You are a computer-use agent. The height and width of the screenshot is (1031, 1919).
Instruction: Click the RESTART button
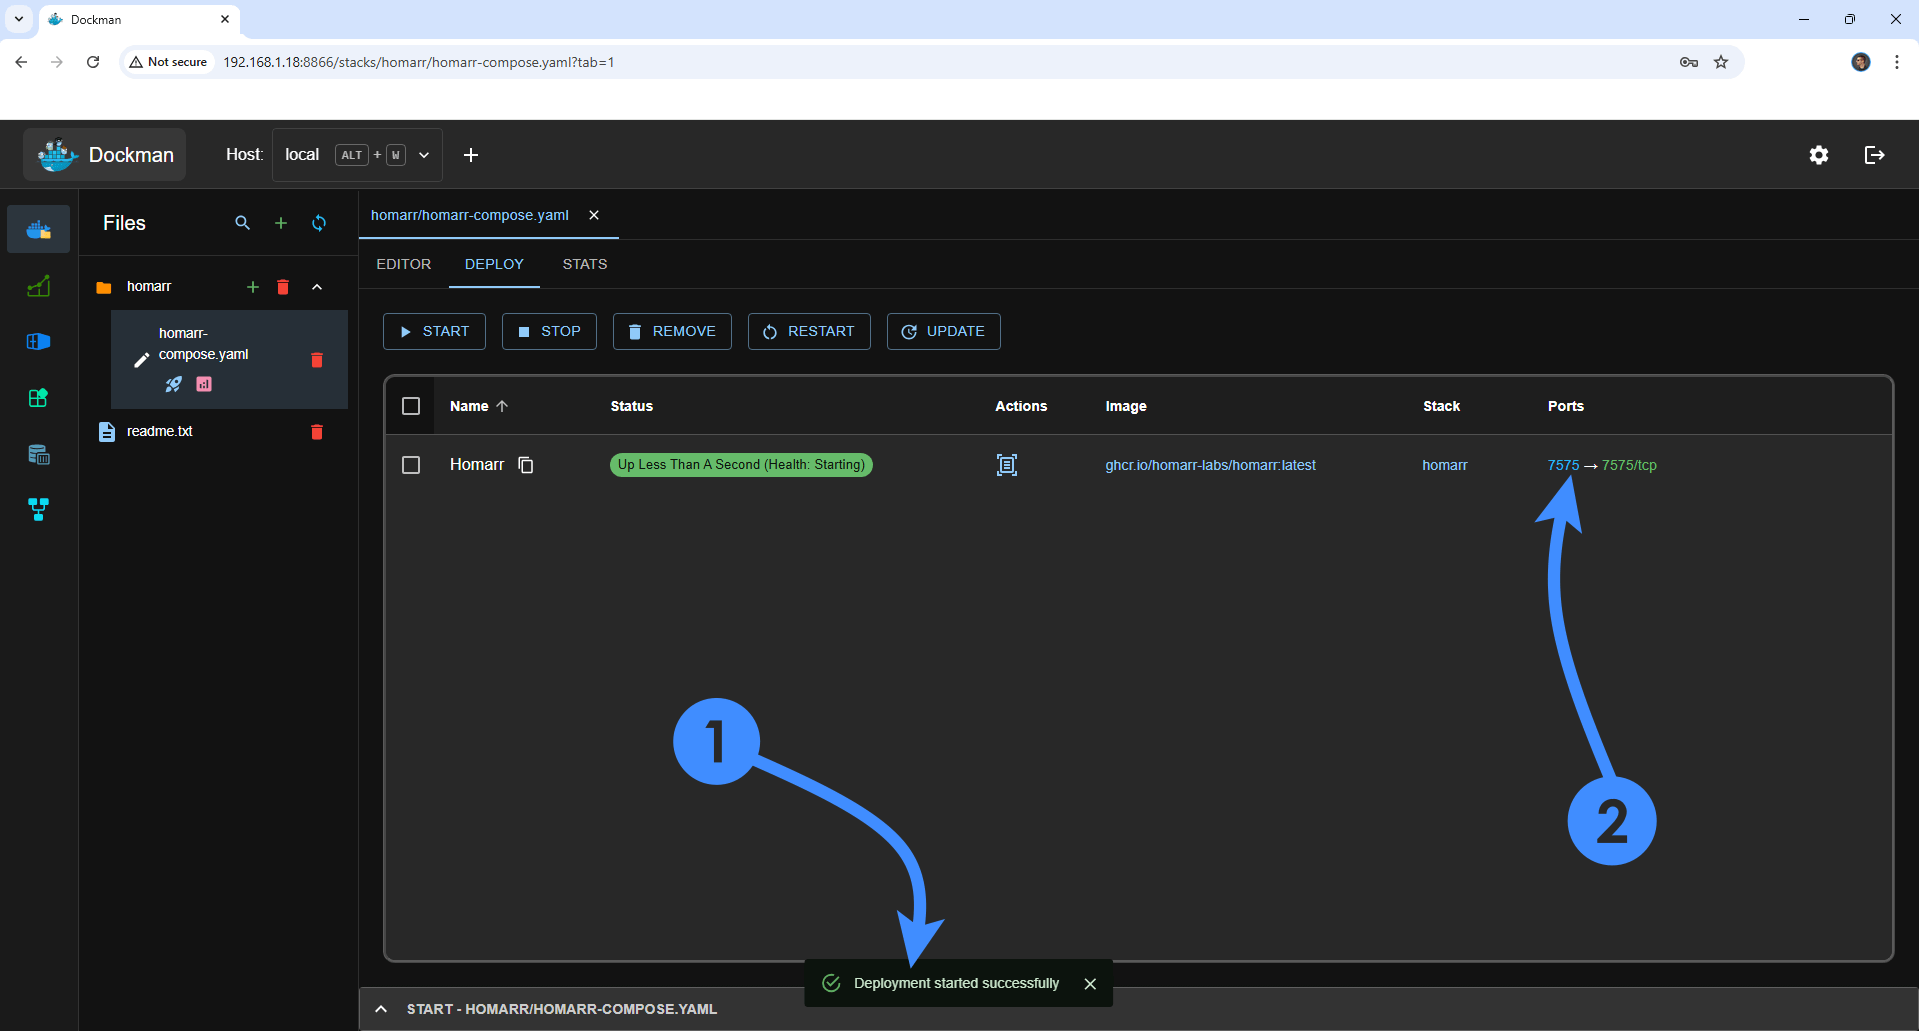[809, 332]
